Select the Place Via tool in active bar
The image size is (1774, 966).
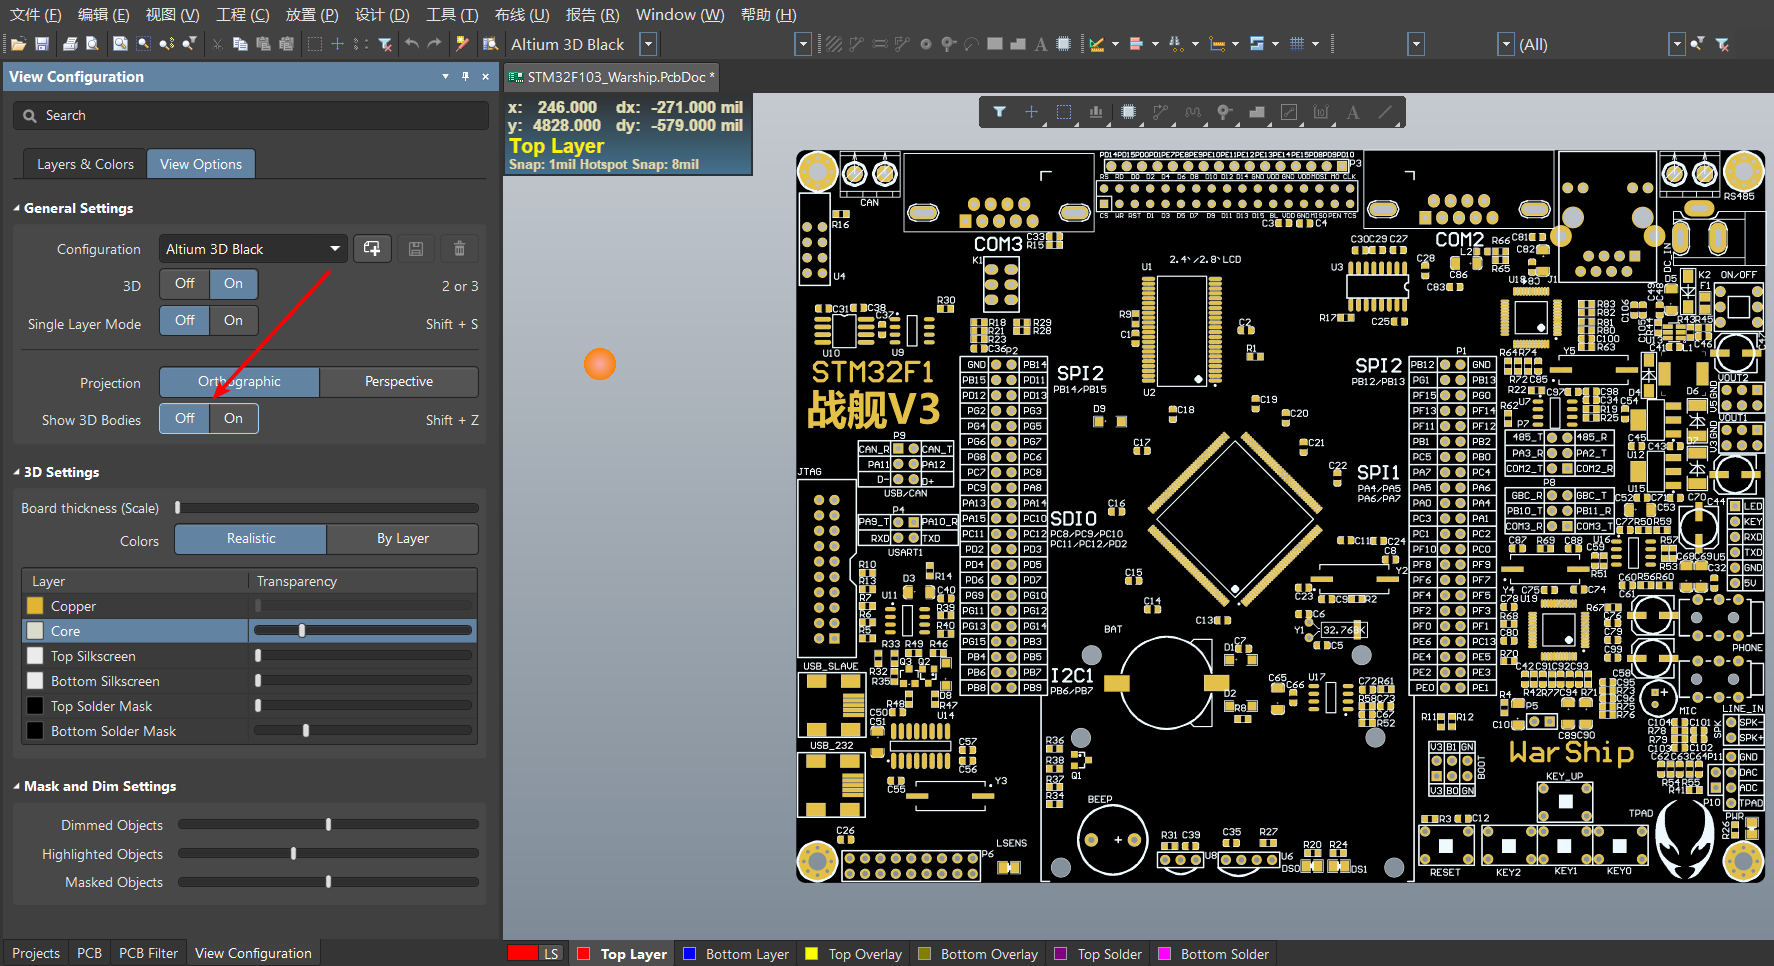1224,112
